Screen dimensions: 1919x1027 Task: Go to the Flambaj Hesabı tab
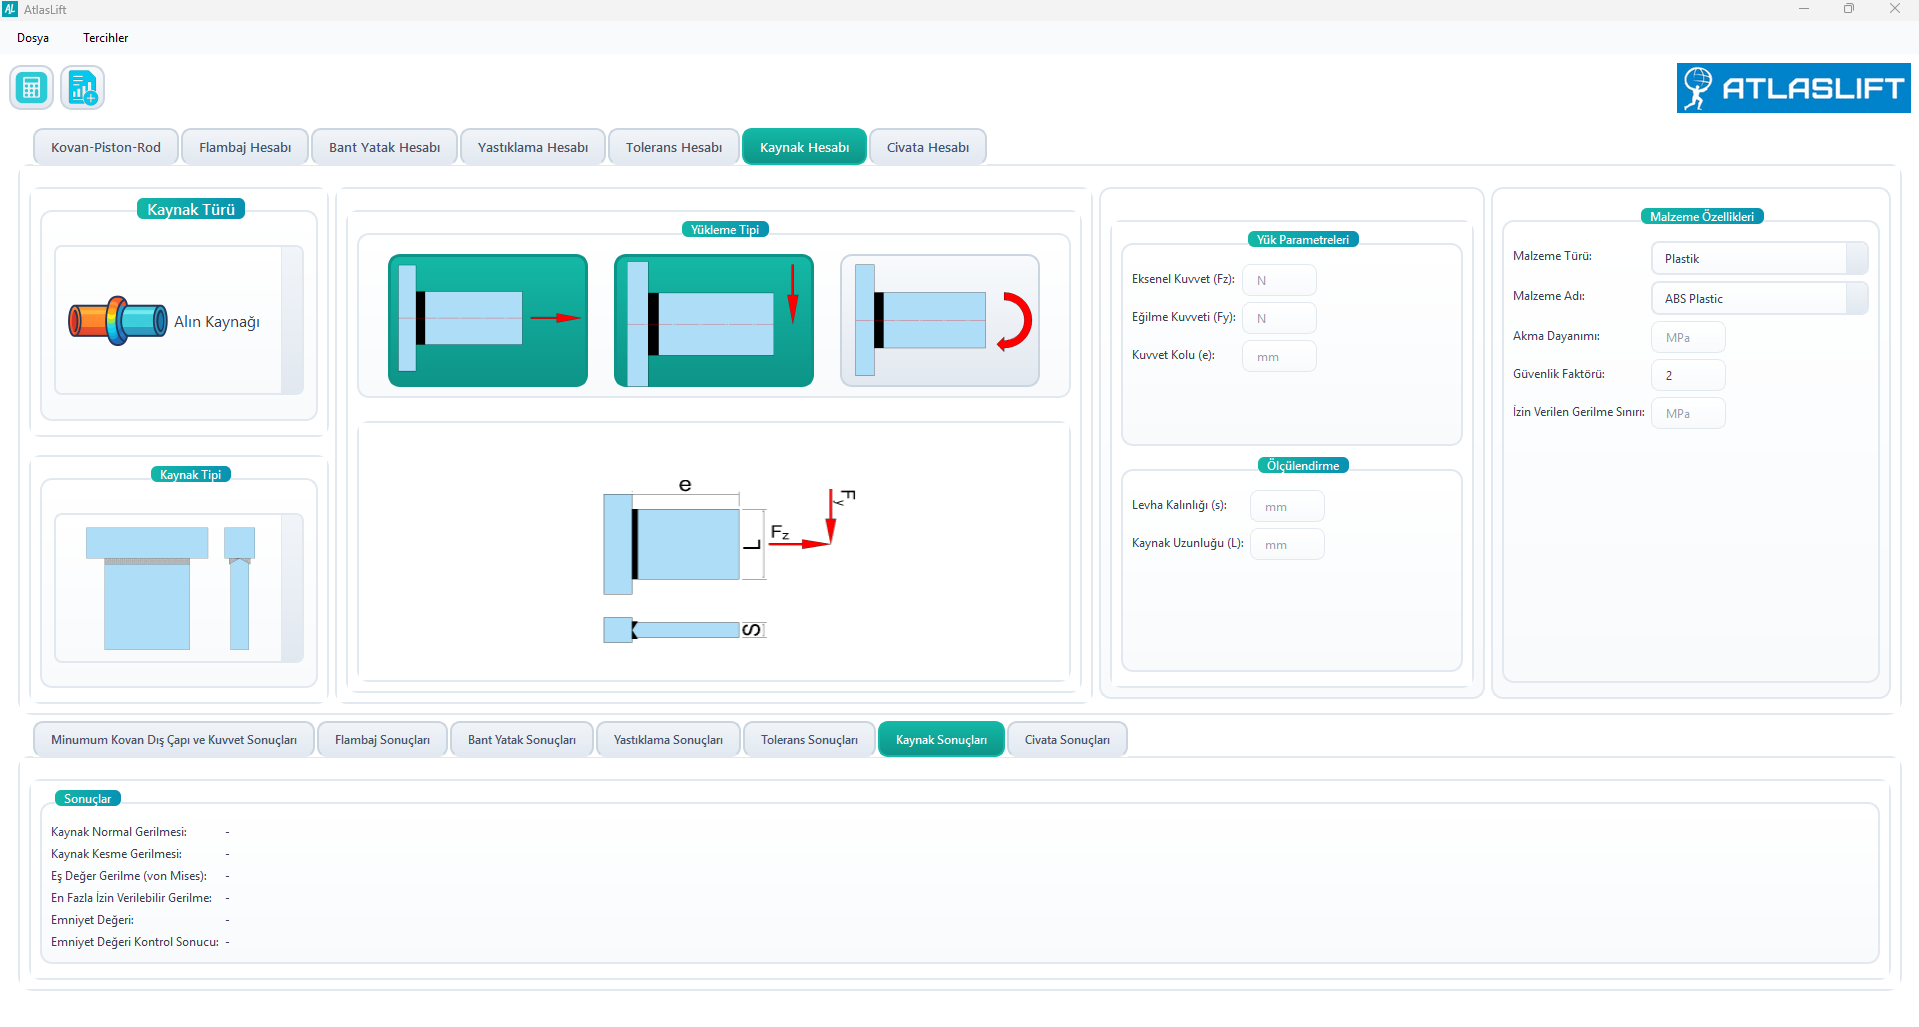[245, 147]
